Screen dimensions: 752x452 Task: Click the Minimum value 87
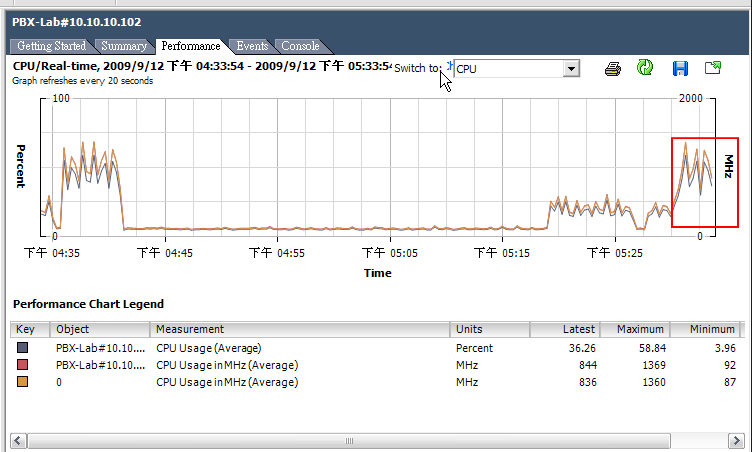[730, 382]
